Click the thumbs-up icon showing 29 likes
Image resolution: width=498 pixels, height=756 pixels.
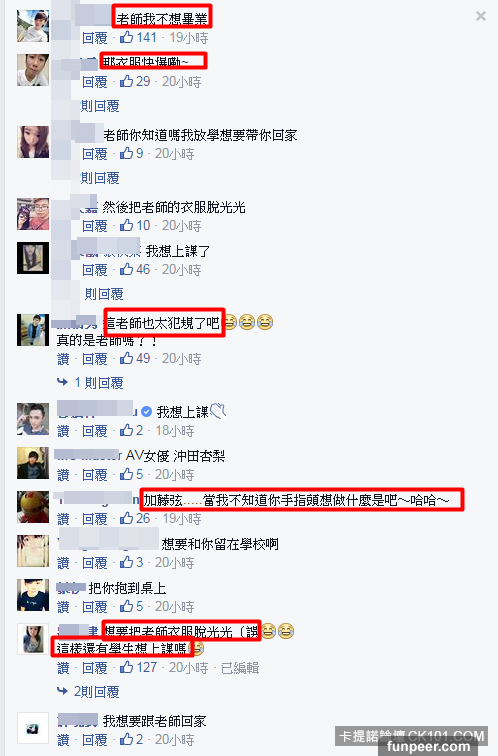127,81
